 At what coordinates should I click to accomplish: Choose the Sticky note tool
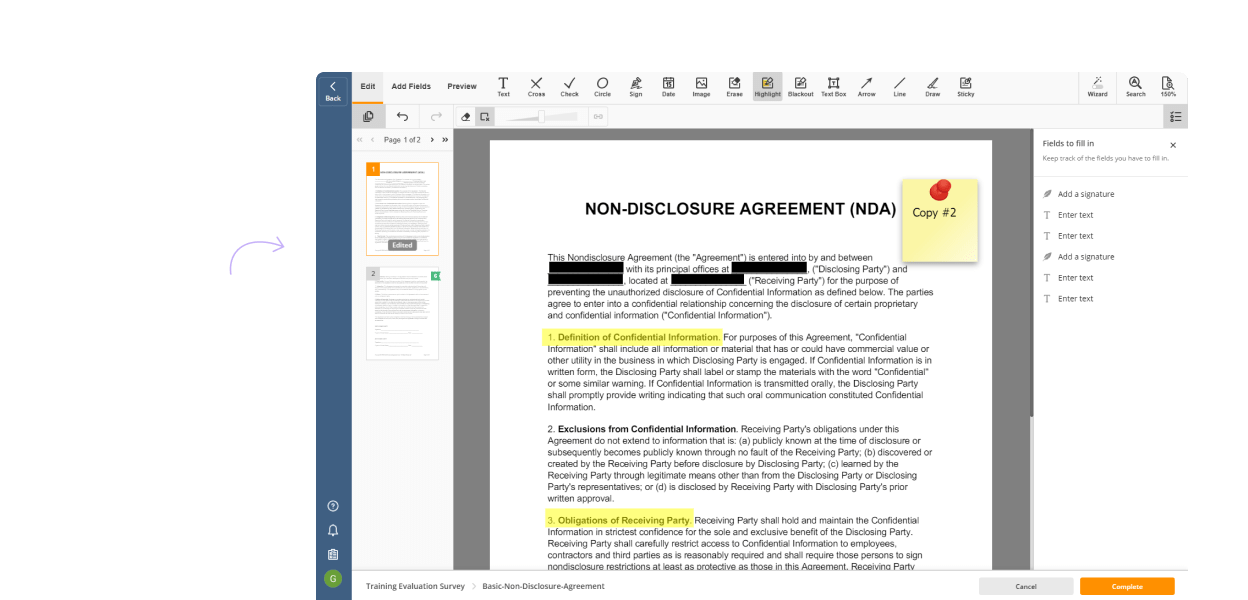[965, 87]
